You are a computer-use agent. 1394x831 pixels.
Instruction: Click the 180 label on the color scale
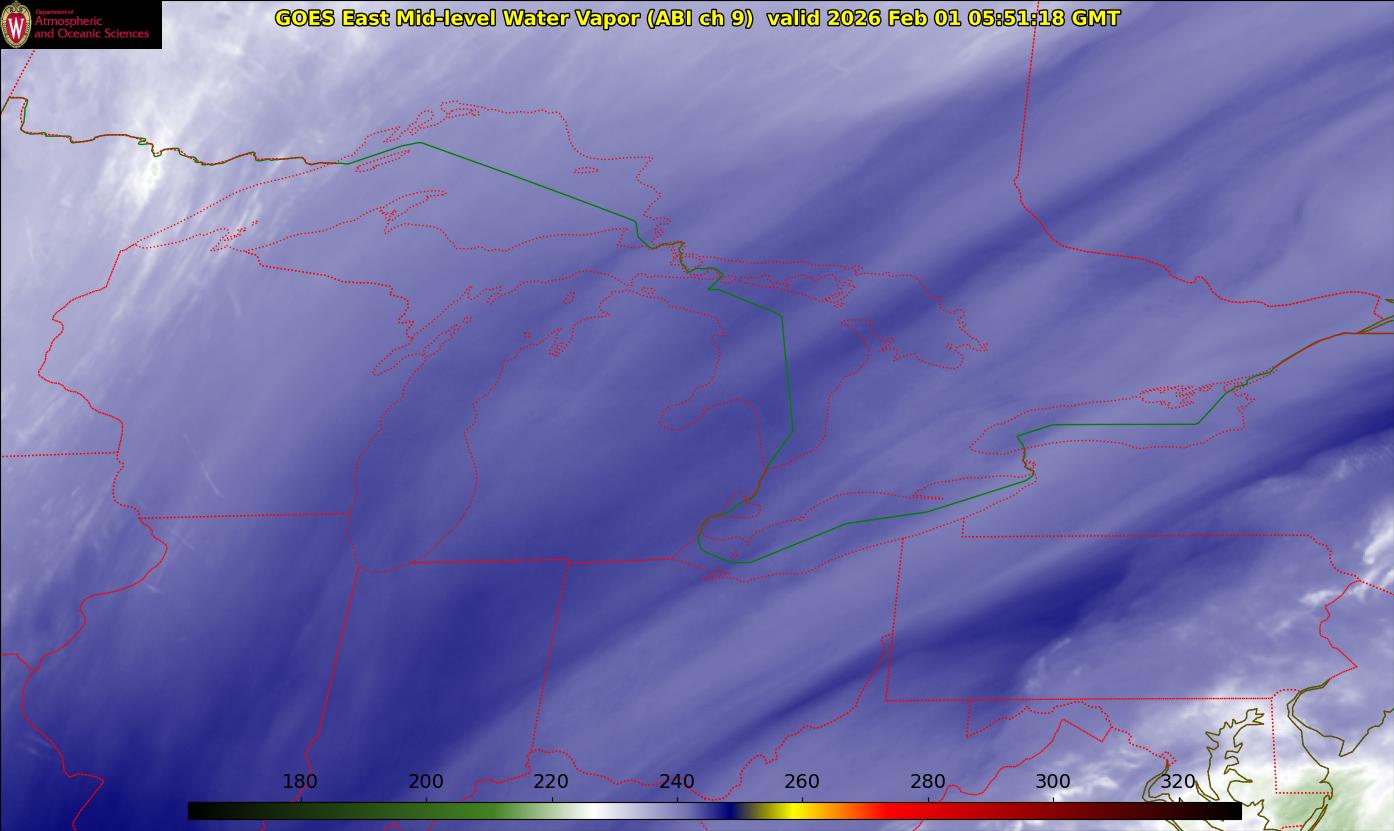click(x=300, y=781)
